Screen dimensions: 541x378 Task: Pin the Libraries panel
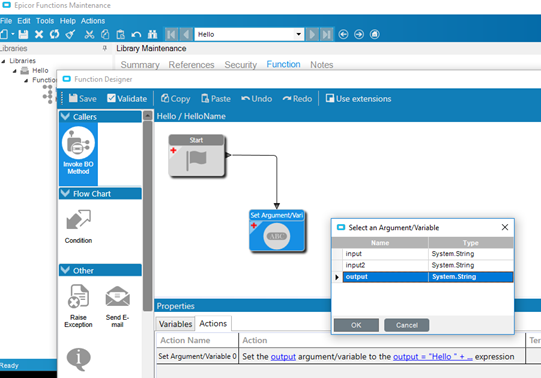click(105, 48)
